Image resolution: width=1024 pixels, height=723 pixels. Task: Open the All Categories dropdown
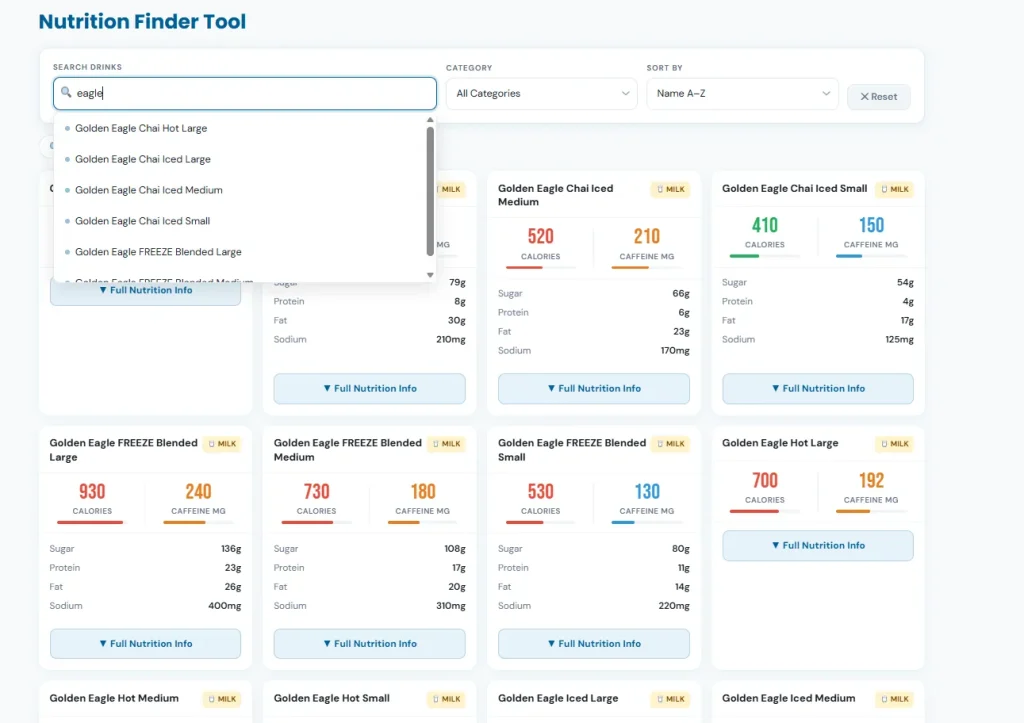(541, 94)
